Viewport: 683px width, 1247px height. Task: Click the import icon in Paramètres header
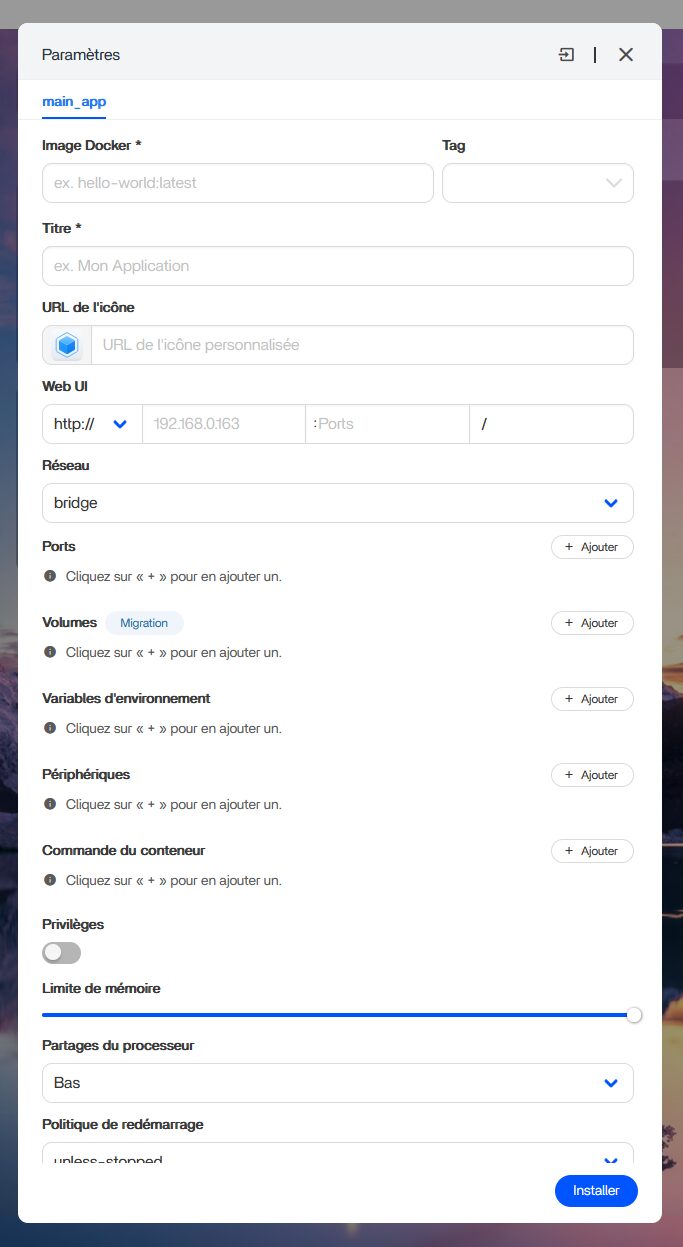point(566,55)
